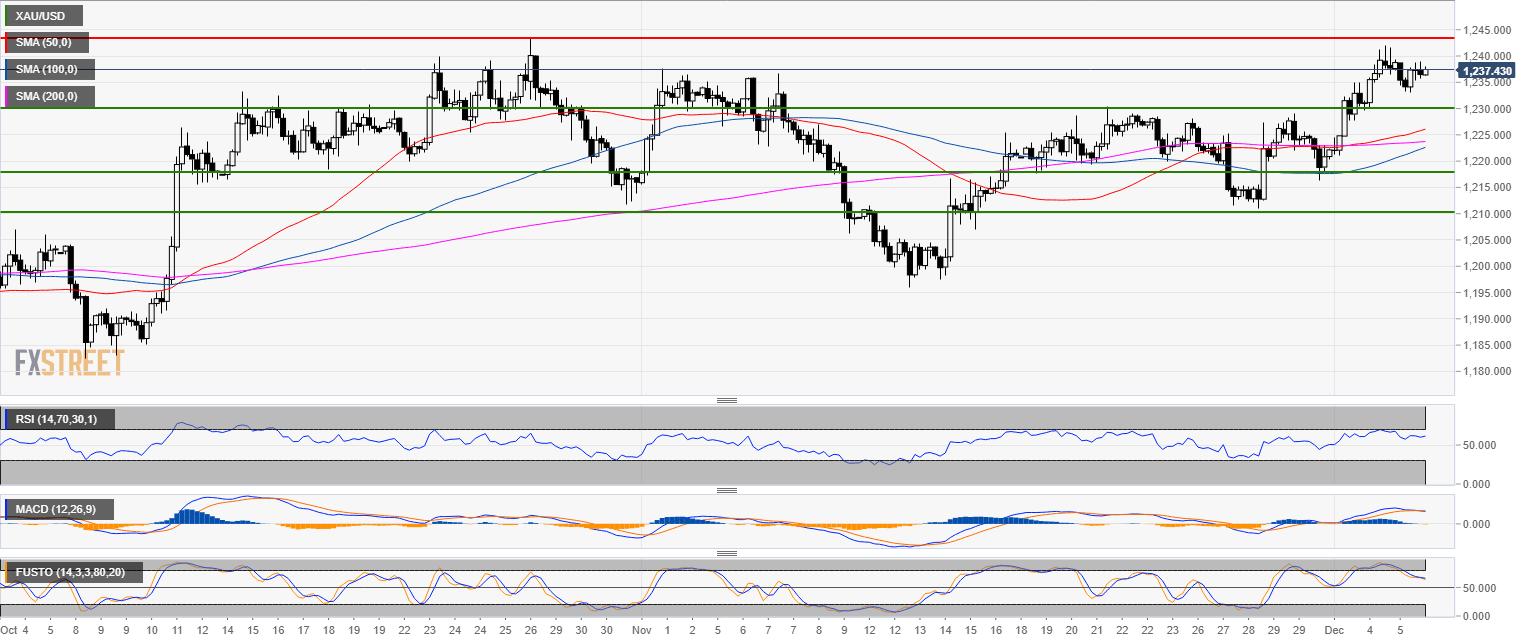Click the Oct 4 label on the date axis
1531x643 pixels.
[16, 632]
